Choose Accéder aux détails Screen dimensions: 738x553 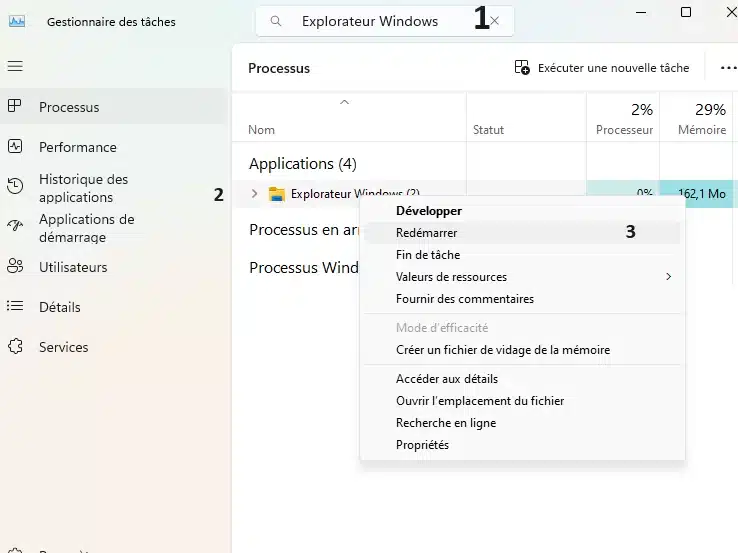point(522,379)
